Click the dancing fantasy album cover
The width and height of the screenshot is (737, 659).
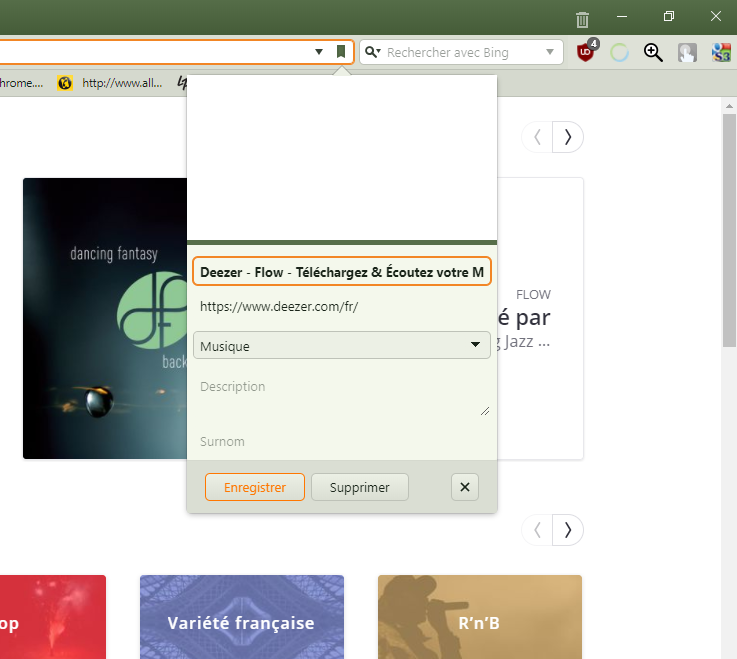click(105, 318)
